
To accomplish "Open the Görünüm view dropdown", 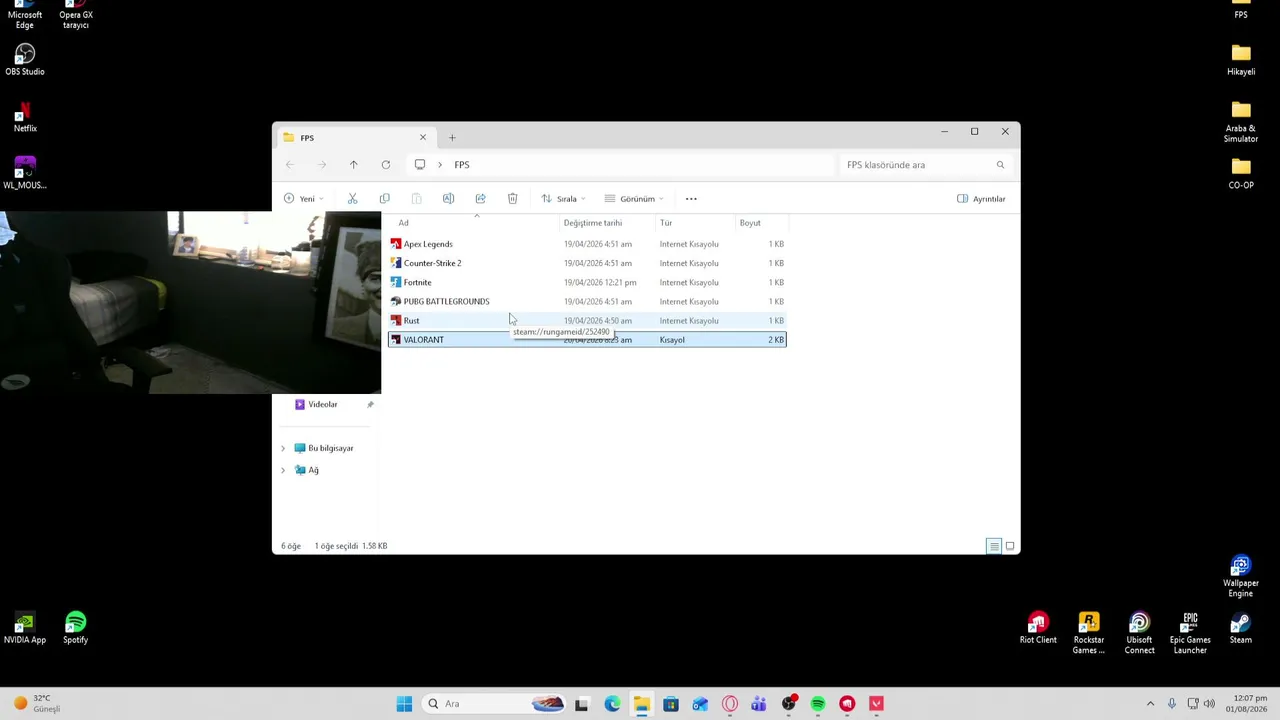I will pos(634,199).
